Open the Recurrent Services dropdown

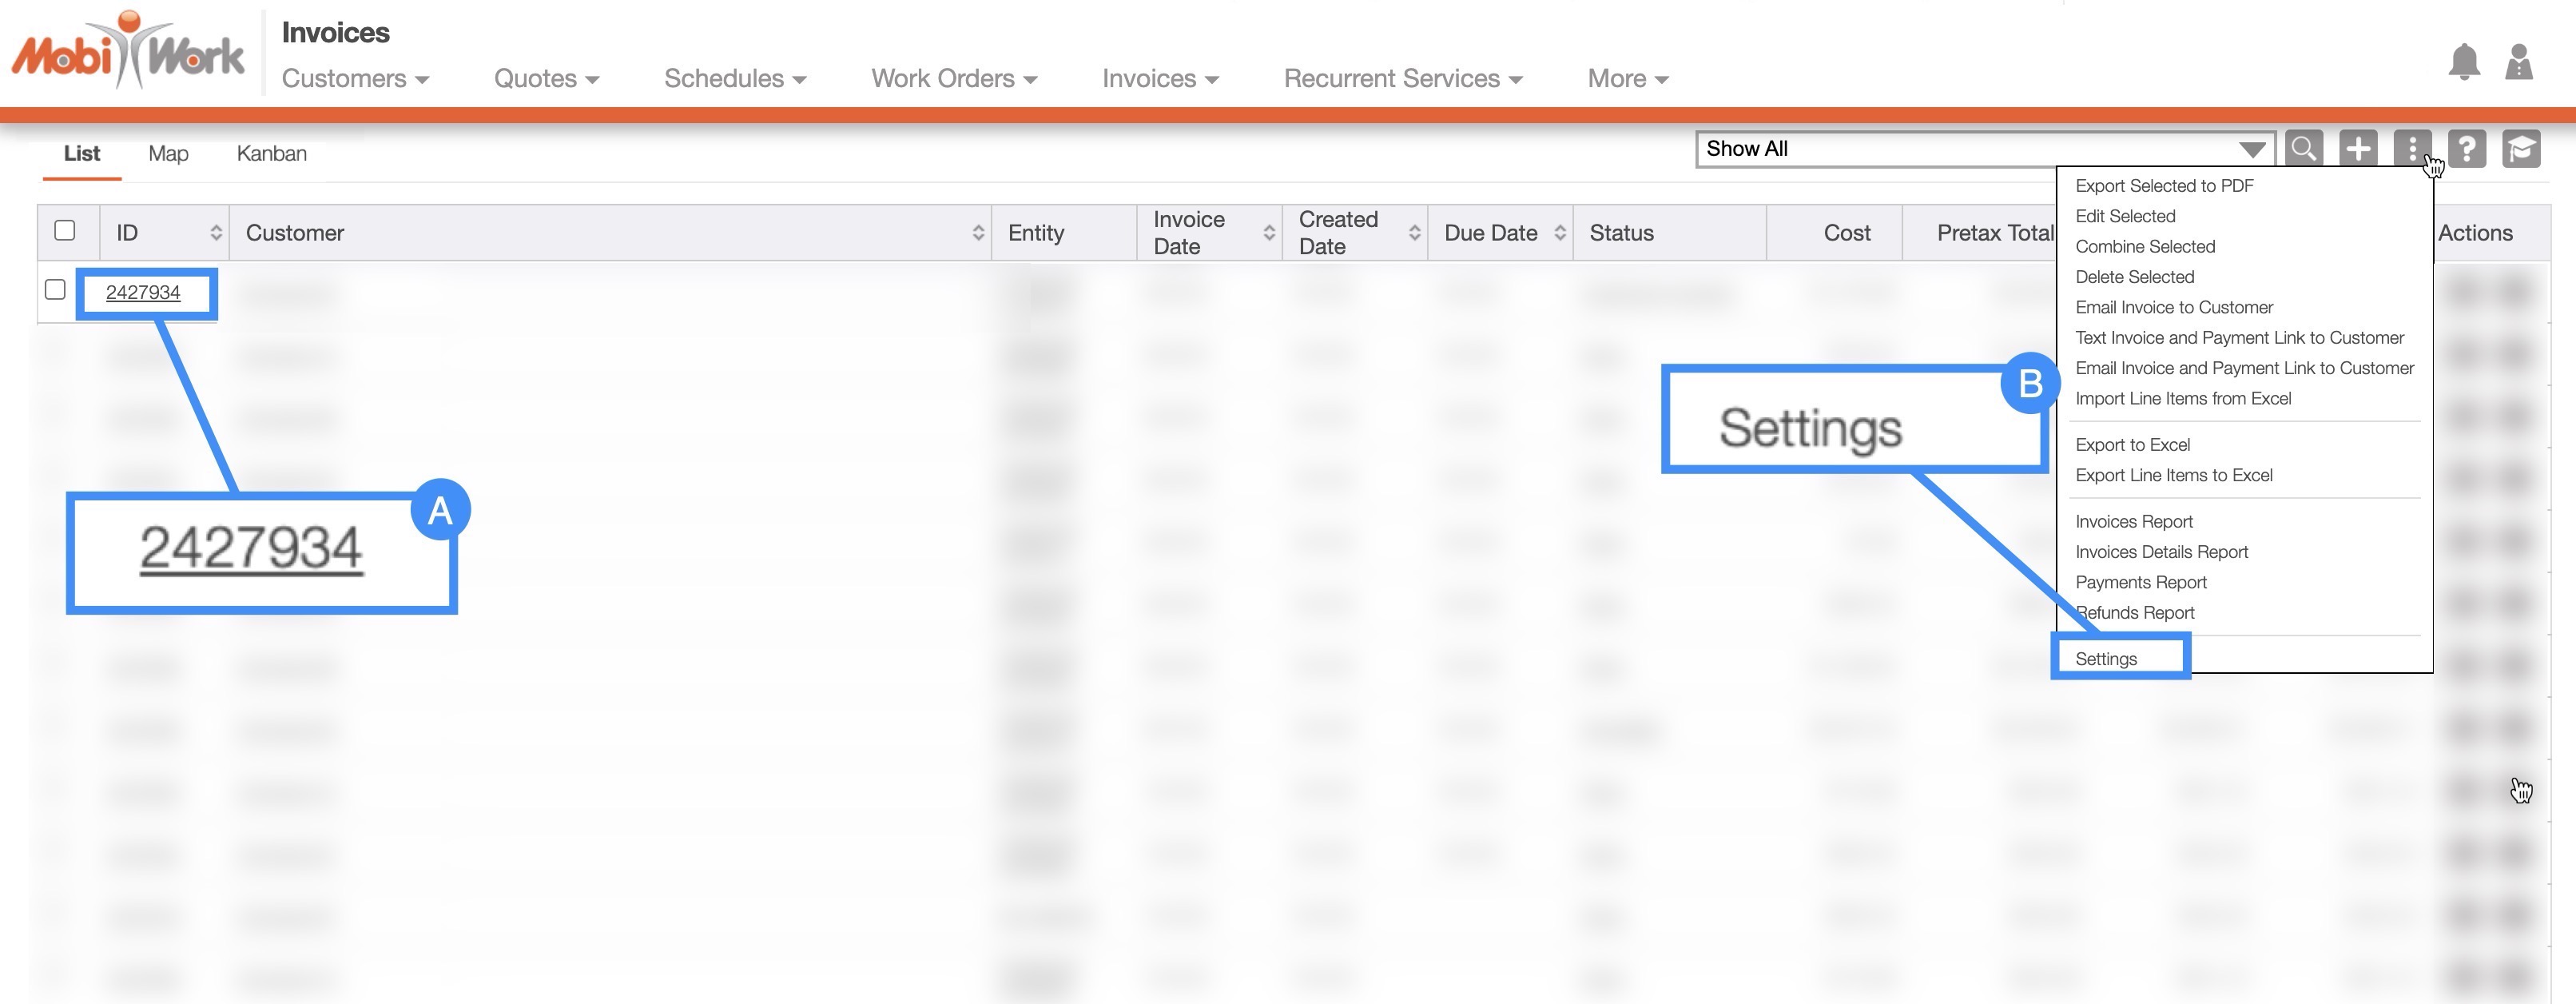click(x=1402, y=78)
